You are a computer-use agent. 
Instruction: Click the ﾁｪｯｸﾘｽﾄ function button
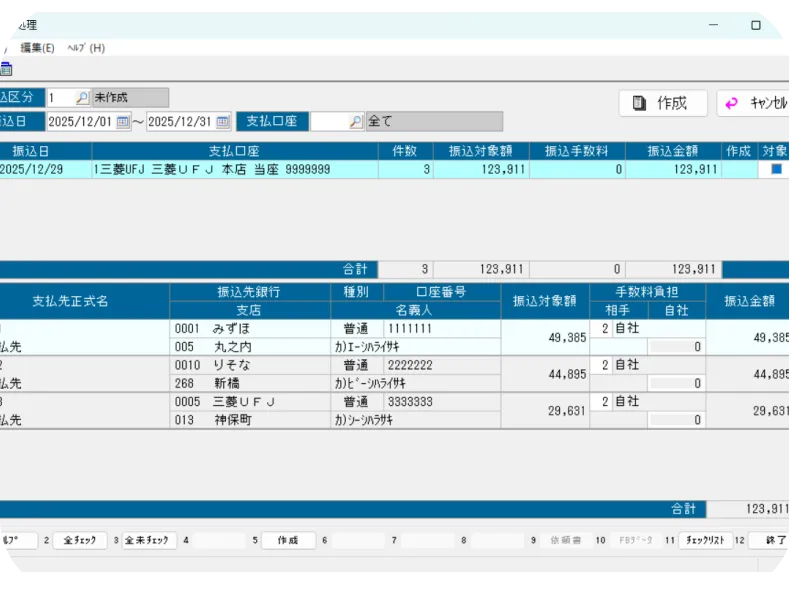[x=705, y=540]
